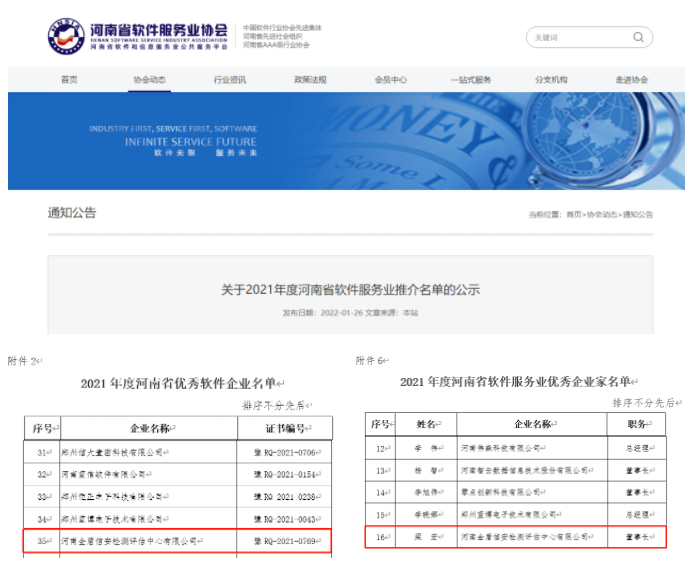691x563 pixels.
Task: Click certificate number 豫RQ-2021-0043
Action: pyautogui.click(x=285, y=519)
